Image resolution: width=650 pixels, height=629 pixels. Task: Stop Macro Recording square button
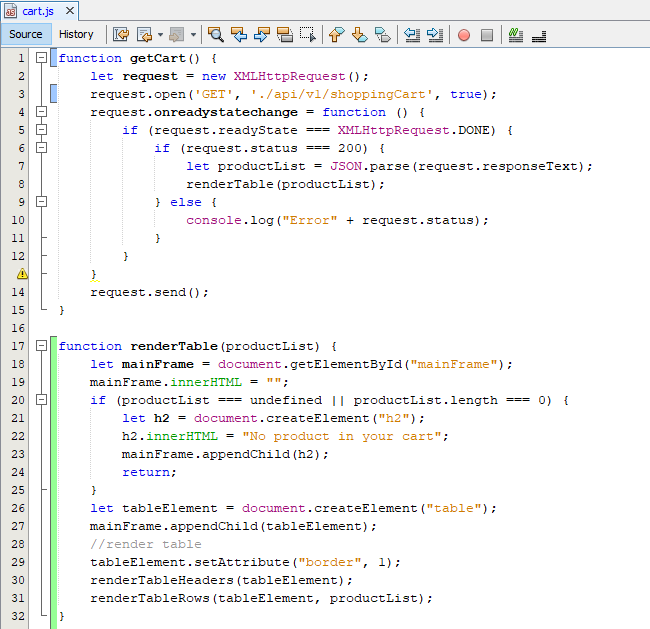point(487,35)
